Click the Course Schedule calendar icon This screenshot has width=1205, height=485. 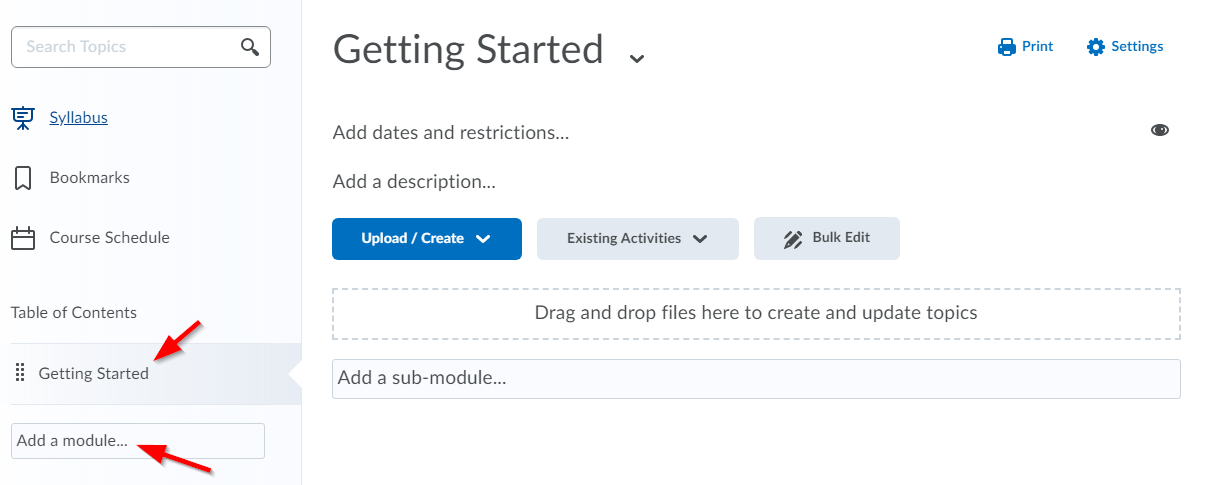(x=22, y=238)
